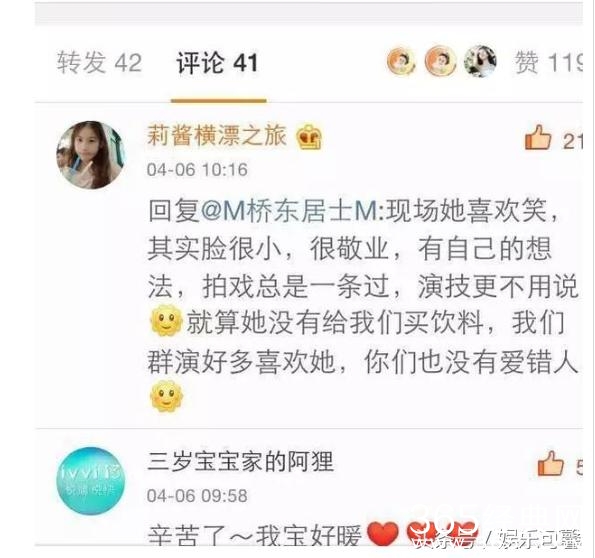Open the crown badge next to 莉酱横漂之旅
Image resolution: width=595 pixels, height=558 pixels.
[x=309, y=137]
